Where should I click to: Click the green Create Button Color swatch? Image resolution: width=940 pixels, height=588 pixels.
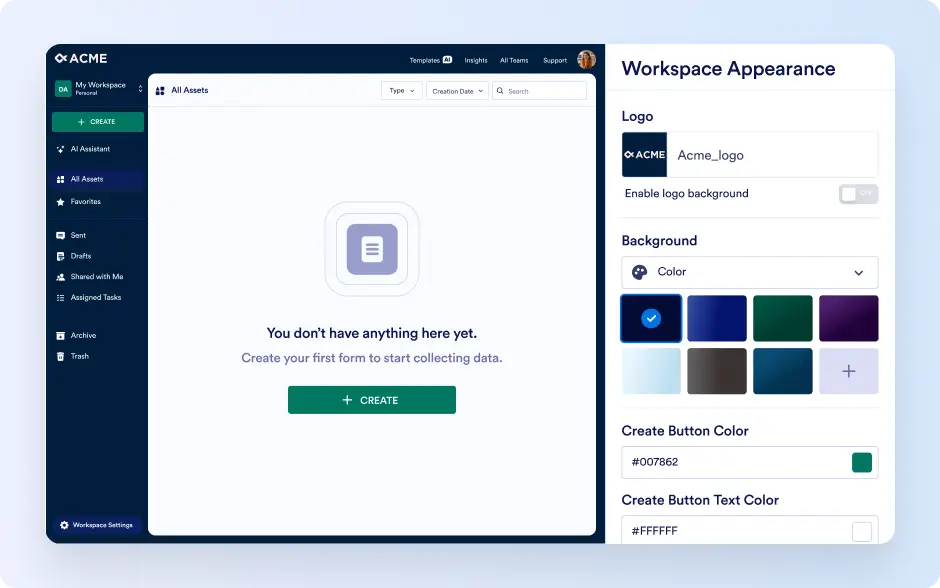(x=861, y=462)
